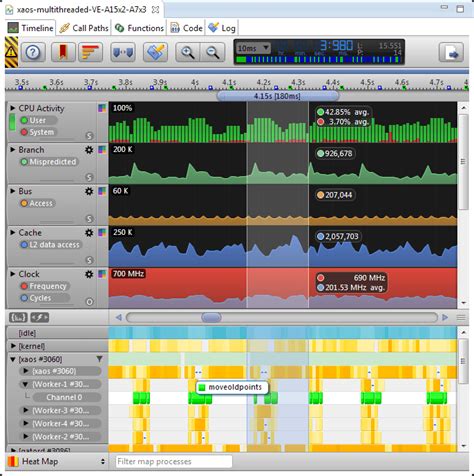
Task: Switch to the Functions tab
Action: [139, 28]
